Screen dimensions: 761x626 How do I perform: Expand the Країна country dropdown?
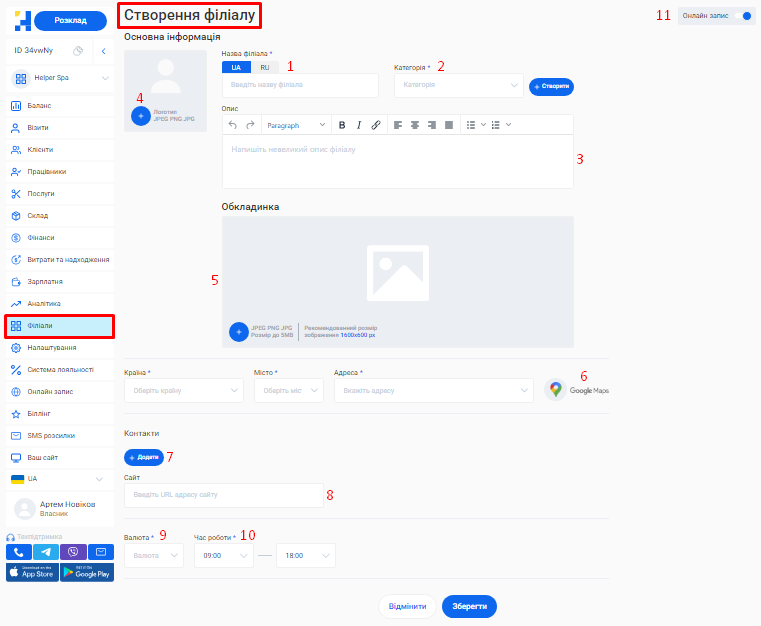coord(183,390)
